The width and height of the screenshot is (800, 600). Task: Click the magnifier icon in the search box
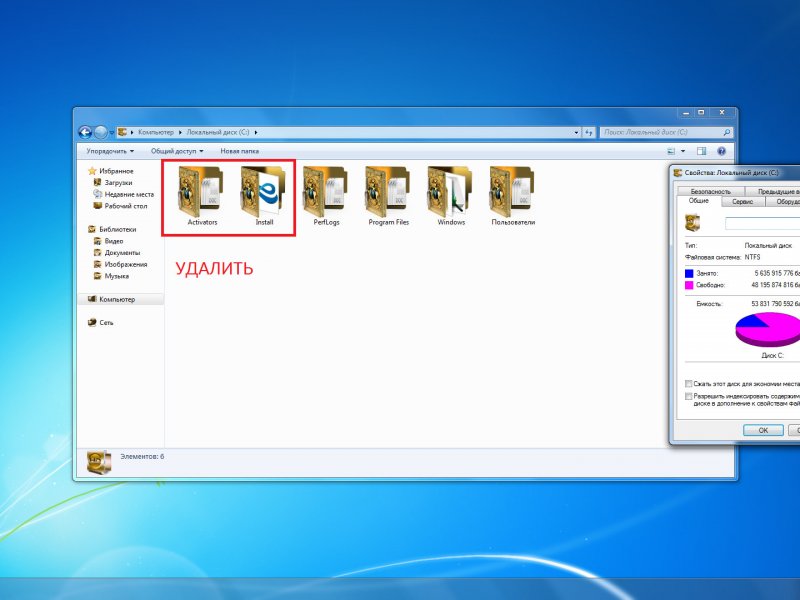(x=727, y=132)
